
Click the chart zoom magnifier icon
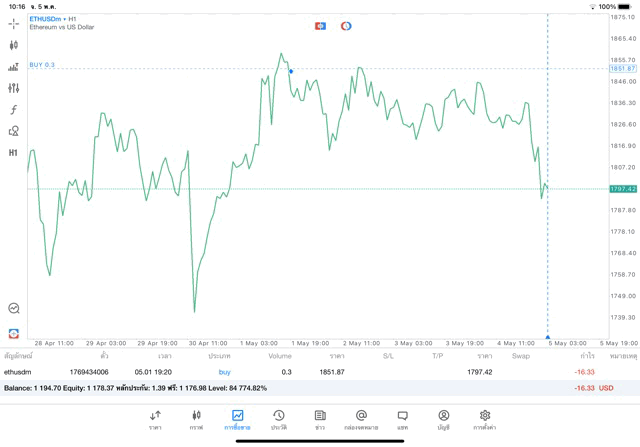(x=13, y=308)
